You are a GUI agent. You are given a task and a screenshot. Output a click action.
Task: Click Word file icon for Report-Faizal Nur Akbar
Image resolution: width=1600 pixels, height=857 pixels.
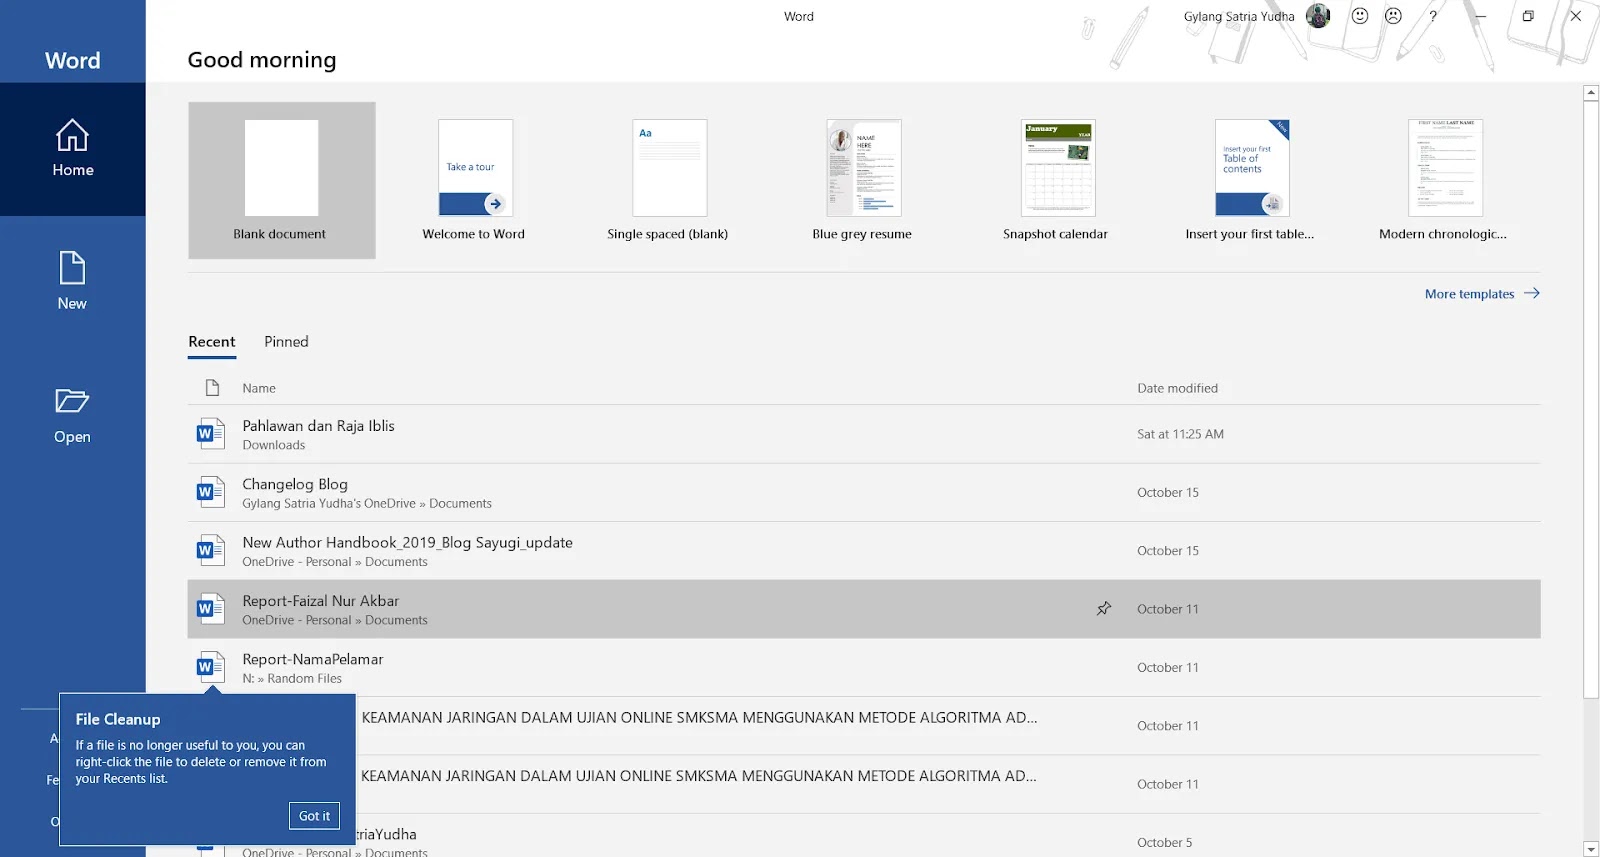pyautogui.click(x=210, y=608)
